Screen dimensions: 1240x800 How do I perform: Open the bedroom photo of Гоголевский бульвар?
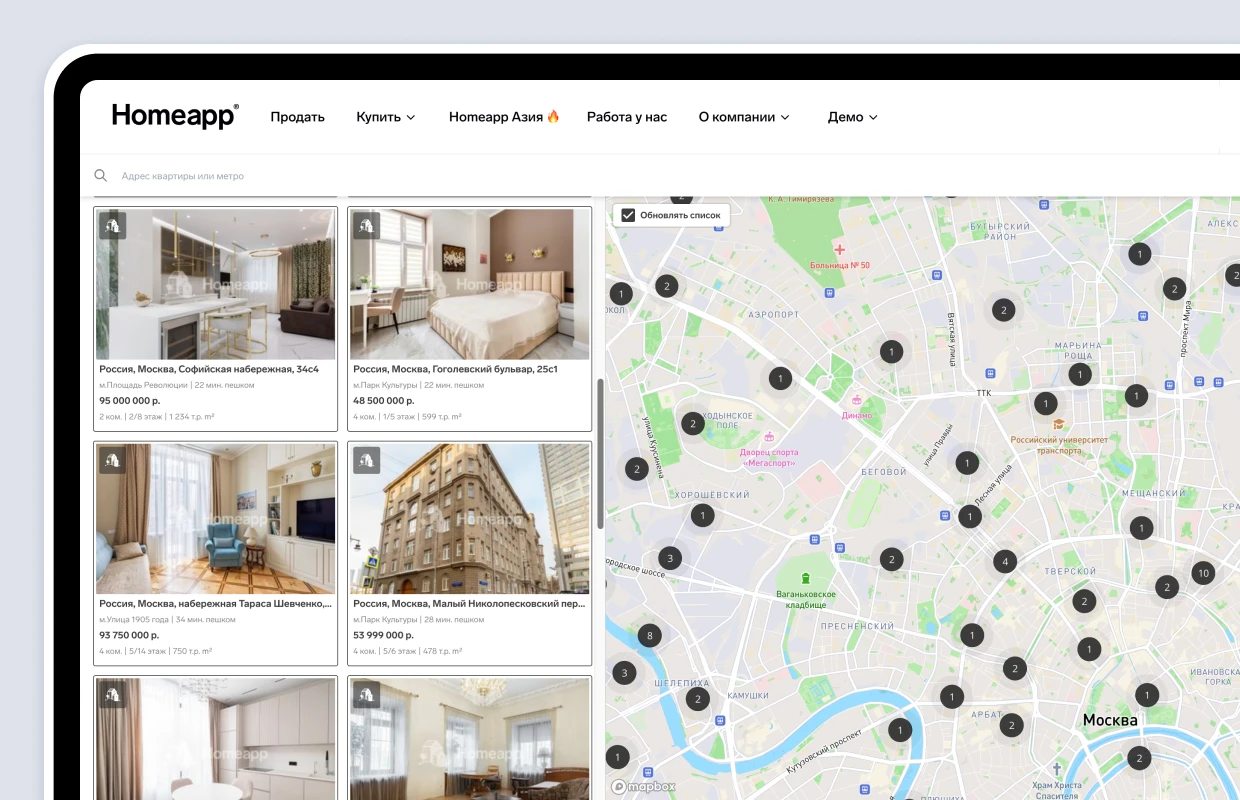click(469, 284)
